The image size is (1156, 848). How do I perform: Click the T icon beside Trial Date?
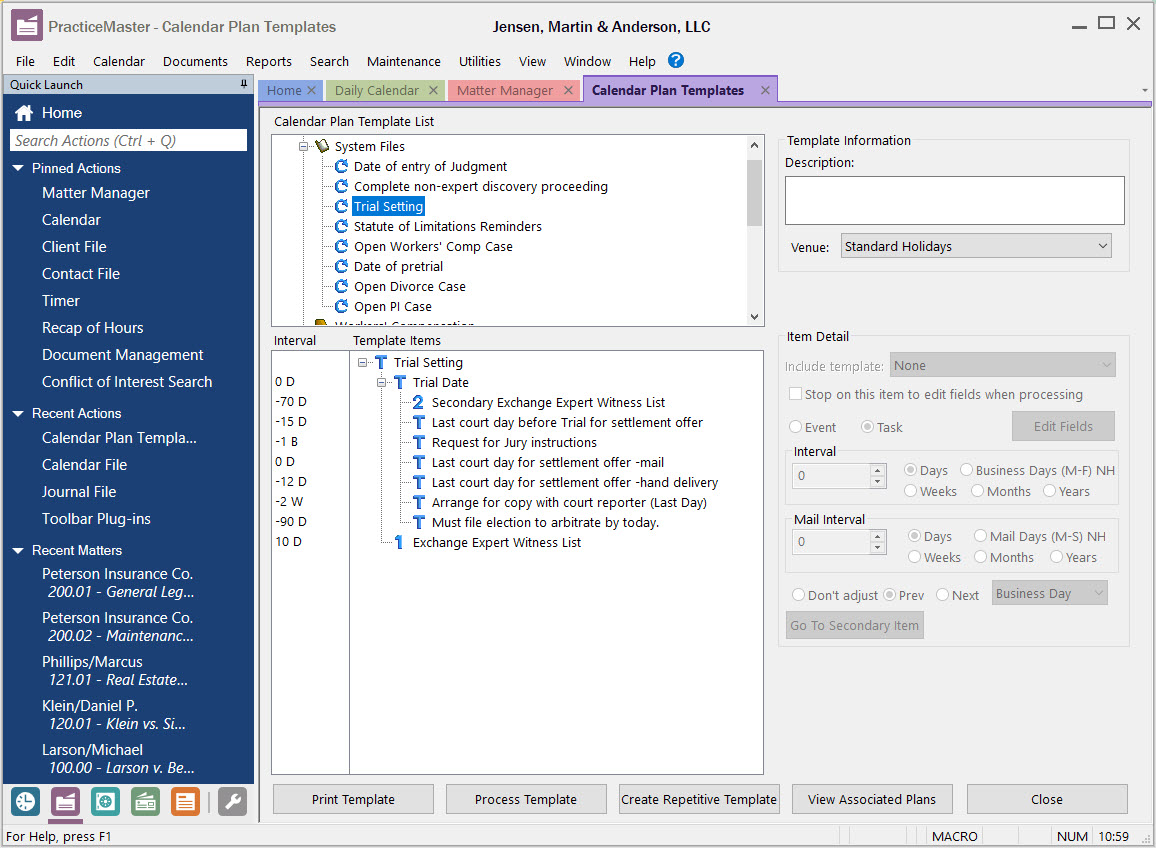coord(400,382)
